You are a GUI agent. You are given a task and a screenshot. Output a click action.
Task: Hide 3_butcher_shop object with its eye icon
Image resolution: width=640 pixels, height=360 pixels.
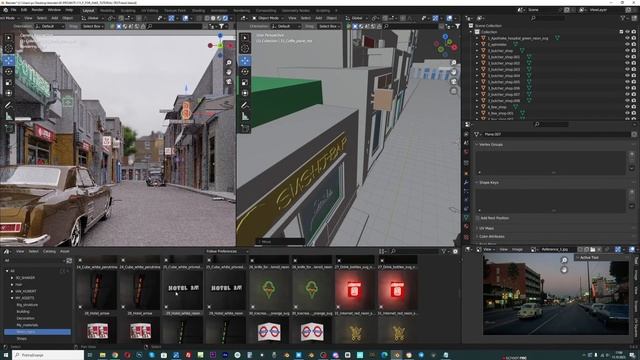(x=627, y=51)
